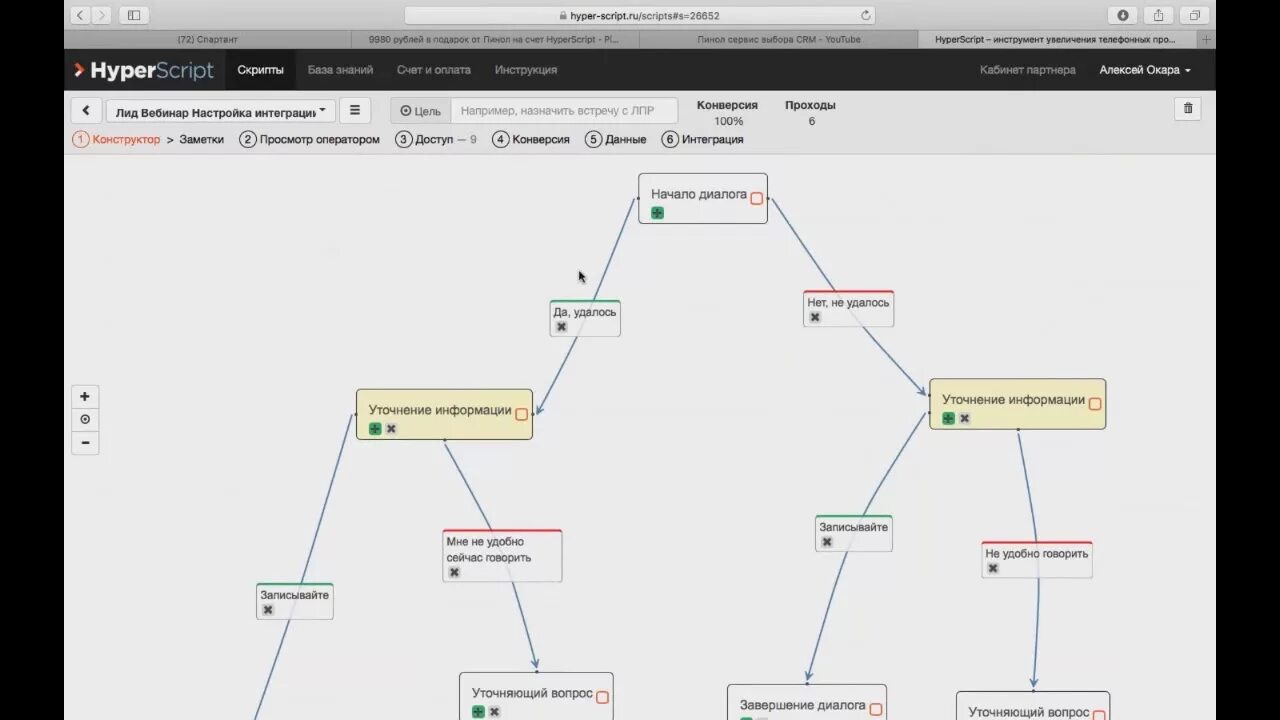The height and width of the screenshot is (720, 1280).
Task: Select the Начало диалога node text
Action: click(699, 194)
